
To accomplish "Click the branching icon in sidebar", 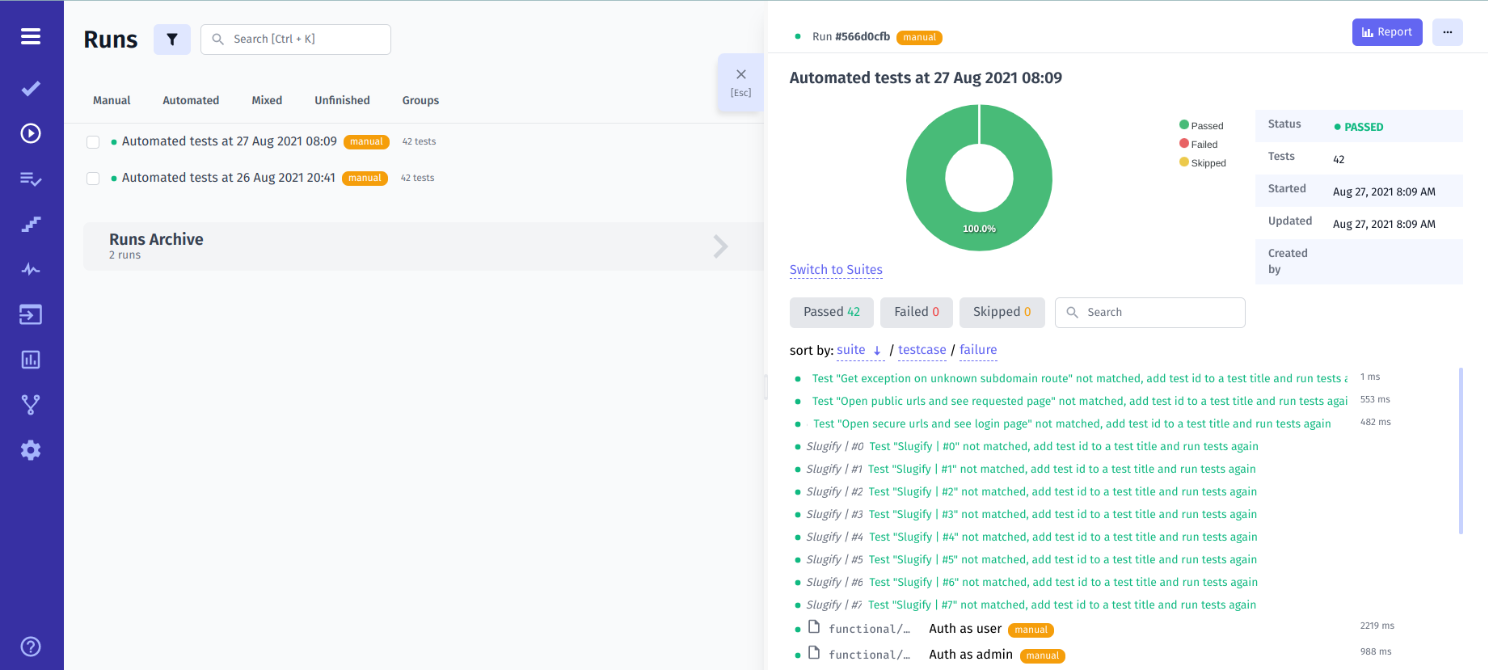I will pyautogui.click(x=30, y=403).
